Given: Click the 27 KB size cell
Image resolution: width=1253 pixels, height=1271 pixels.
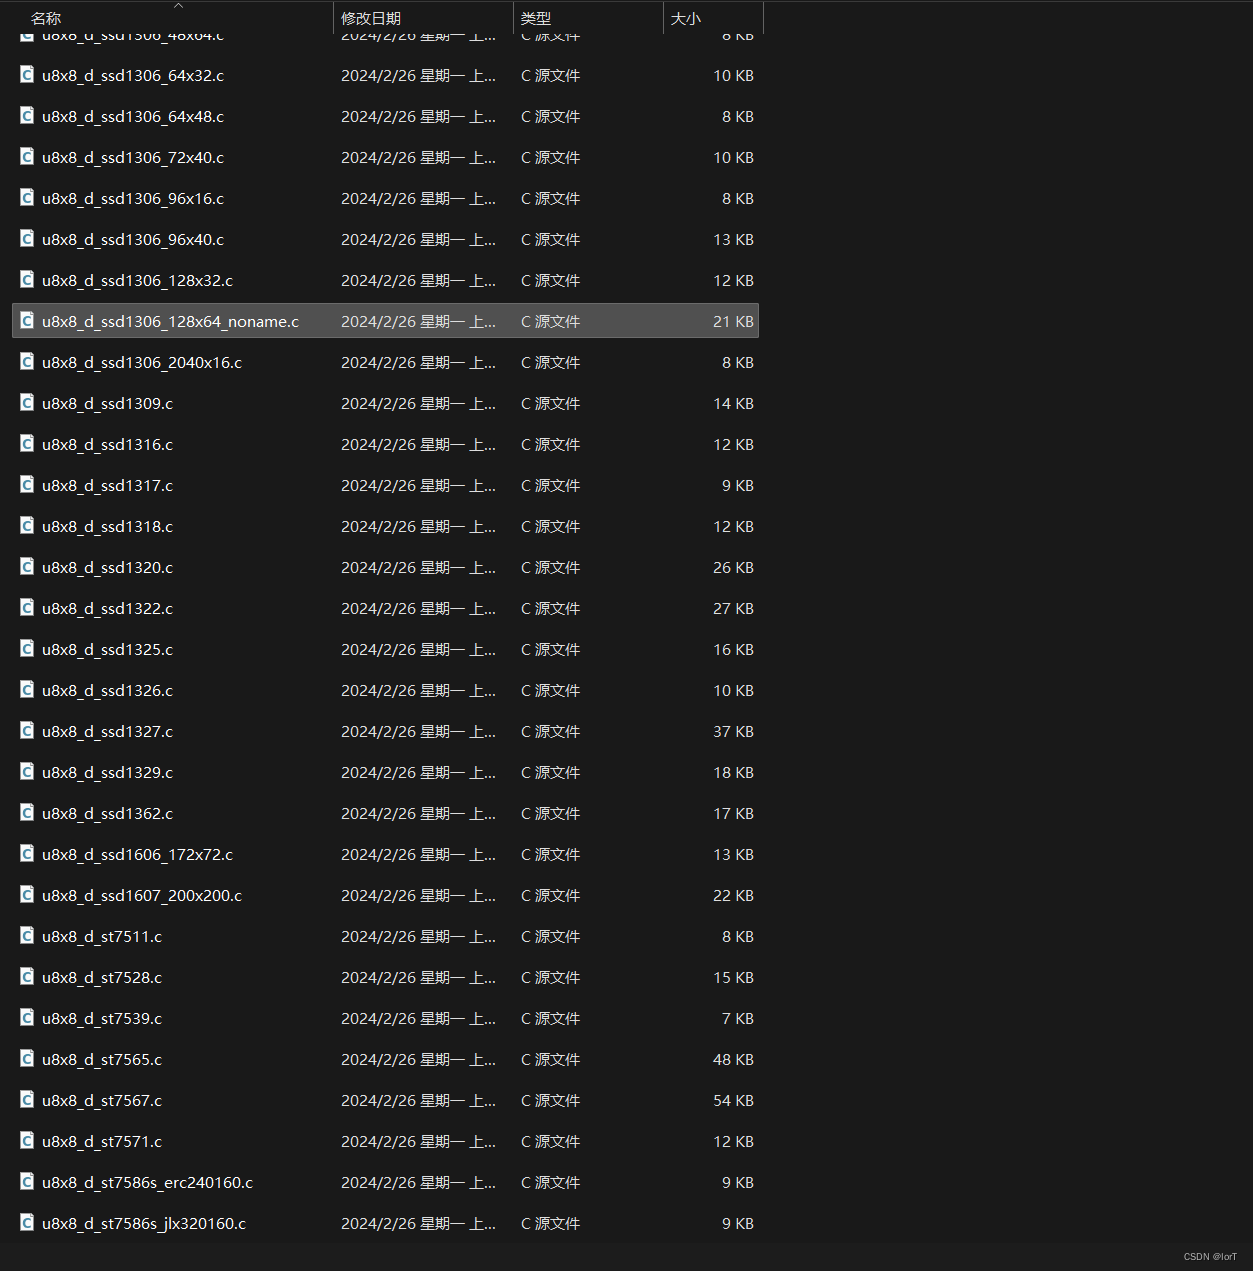Looking at the screenshot, I should [x=733, y=608].
